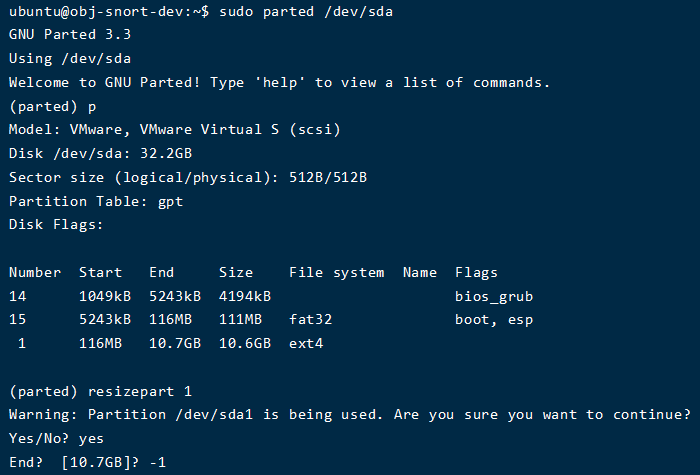Click the sector size value 512B/512B

point(328,177)
